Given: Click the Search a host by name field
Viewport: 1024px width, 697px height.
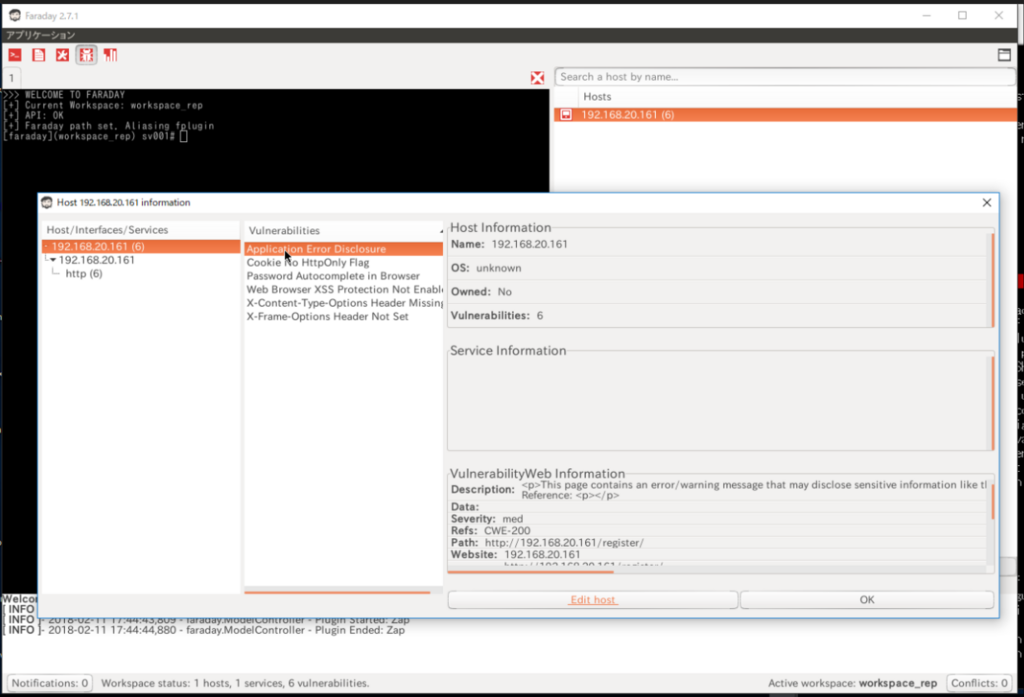Looking at the screenshot, I should (x=784, y=76).
